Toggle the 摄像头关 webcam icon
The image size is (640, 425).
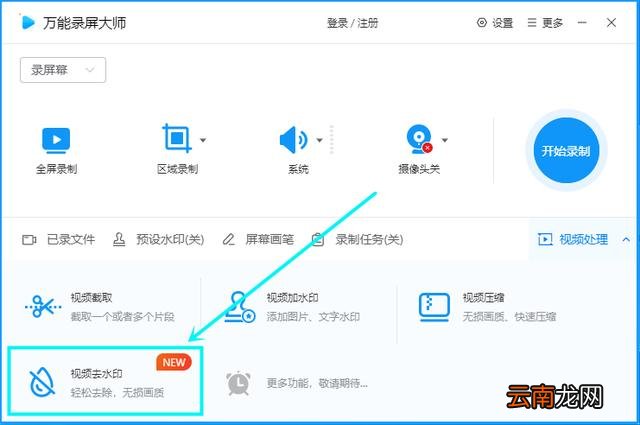pos(419,139)
